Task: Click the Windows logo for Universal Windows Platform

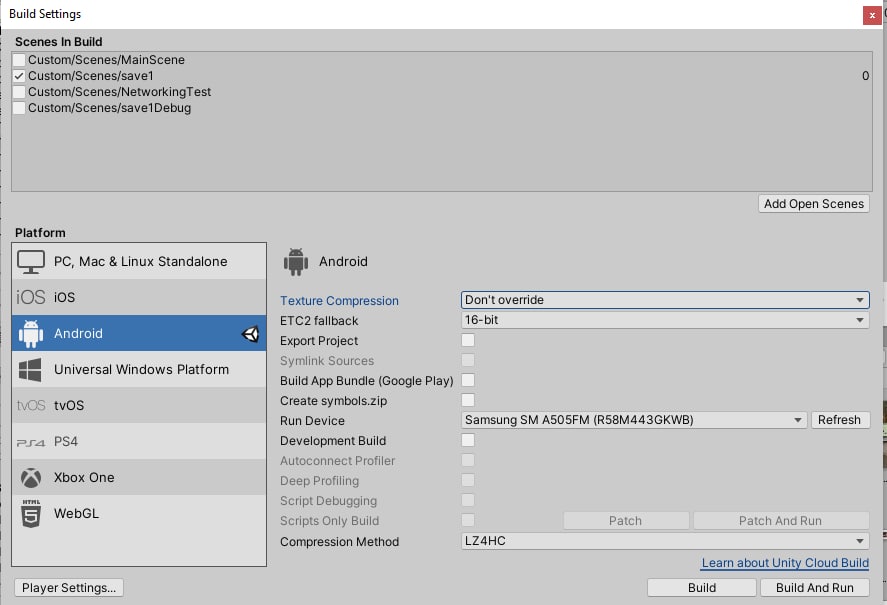Action: click(x=30, y=370)
